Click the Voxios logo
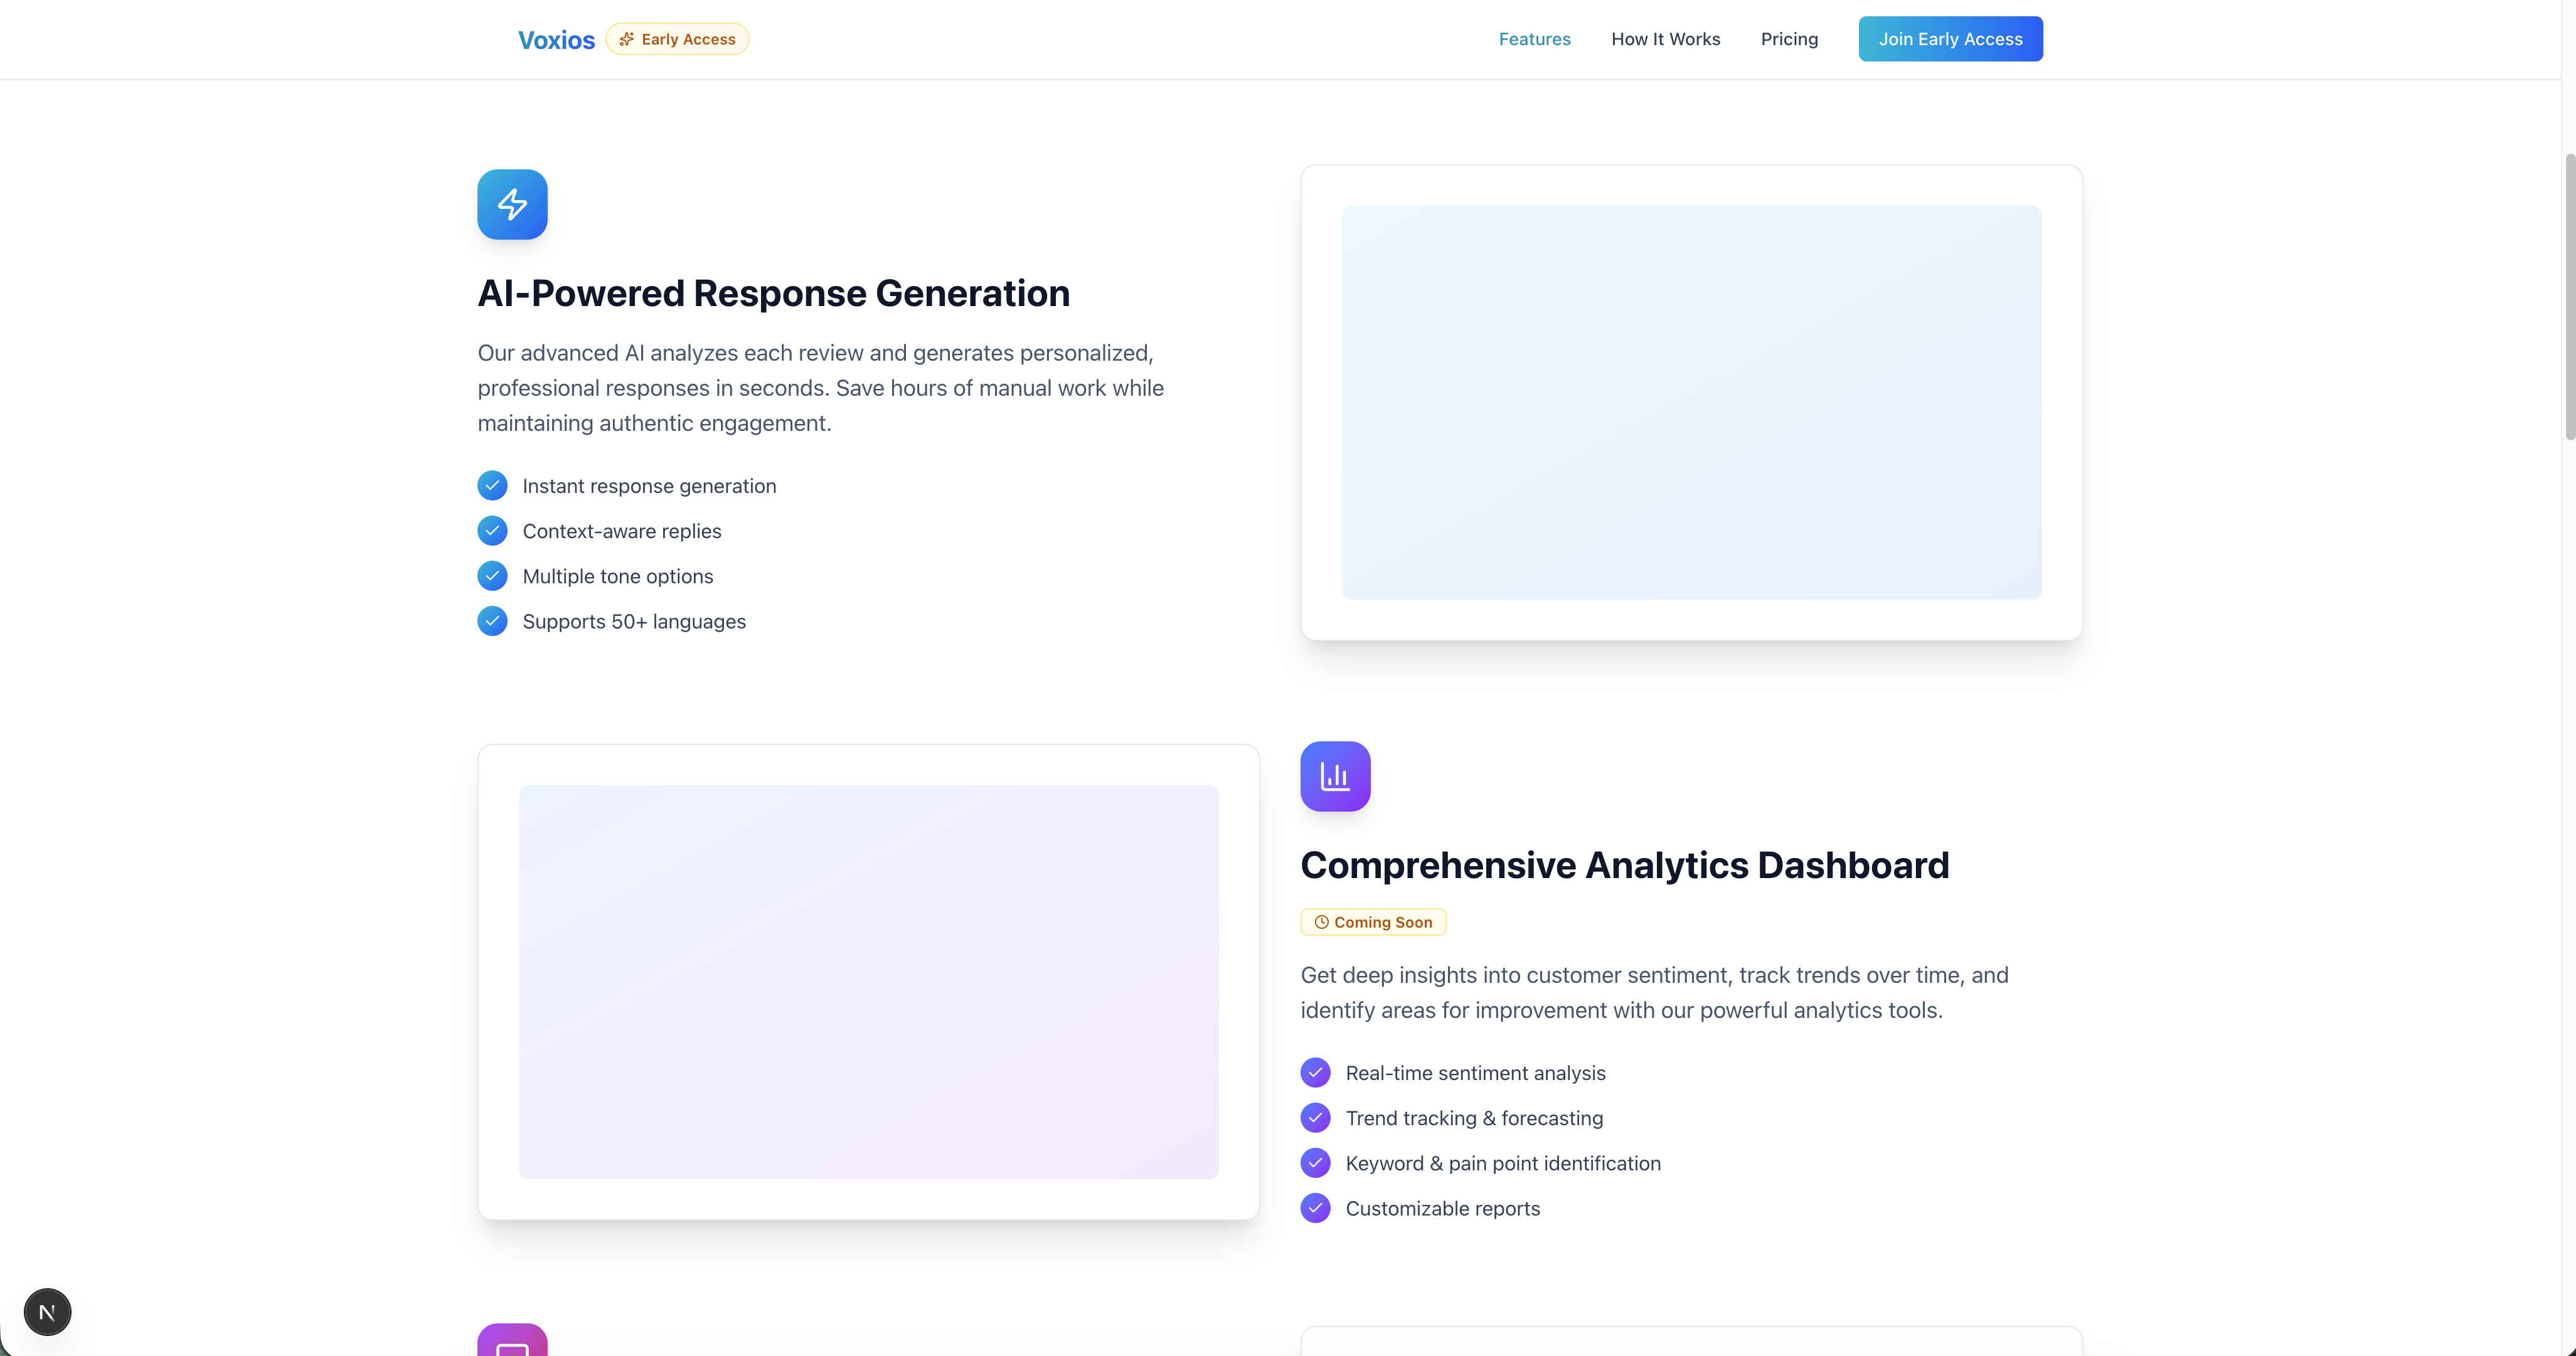Image resolution: width=2576 pixels, height=1356 pixels. 556,40
